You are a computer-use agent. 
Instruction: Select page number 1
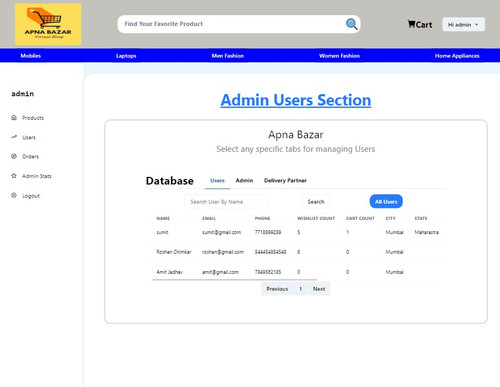pos(301,289)
